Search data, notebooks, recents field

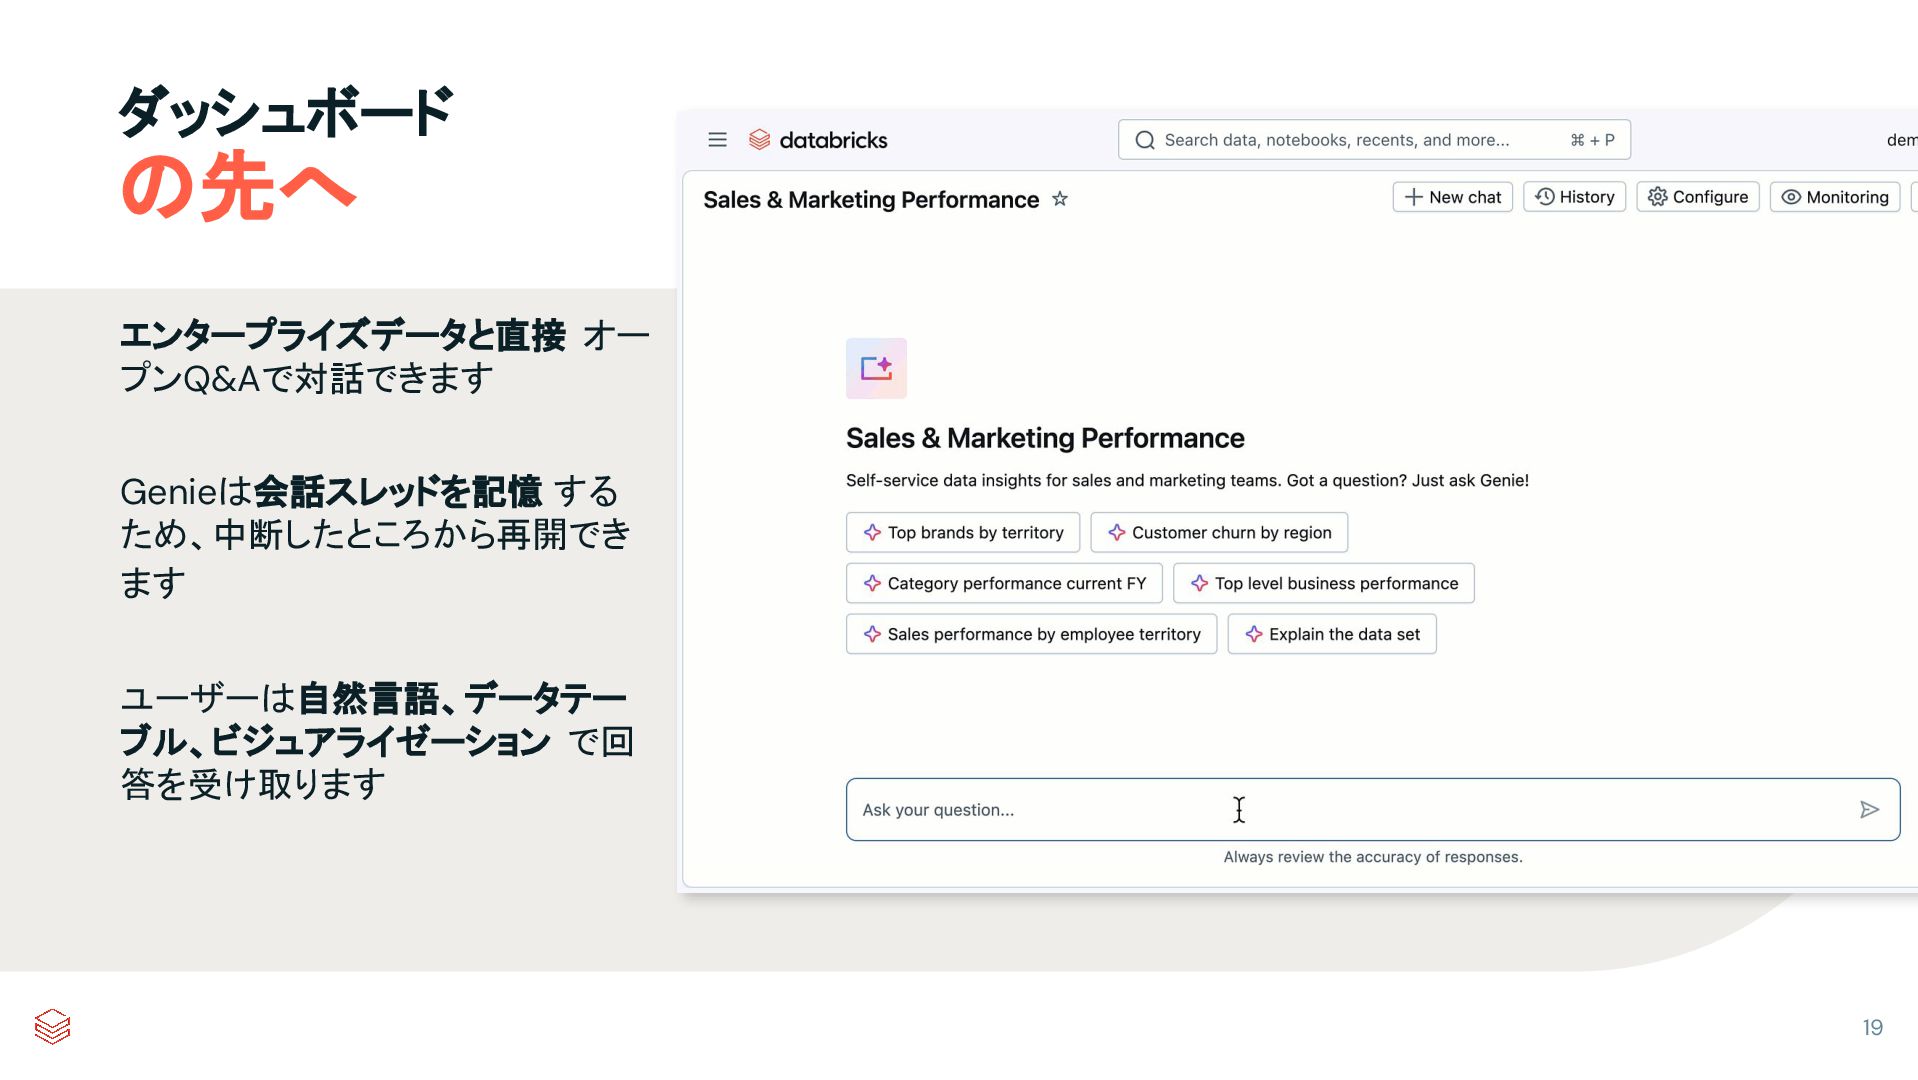click(1374, 140)
